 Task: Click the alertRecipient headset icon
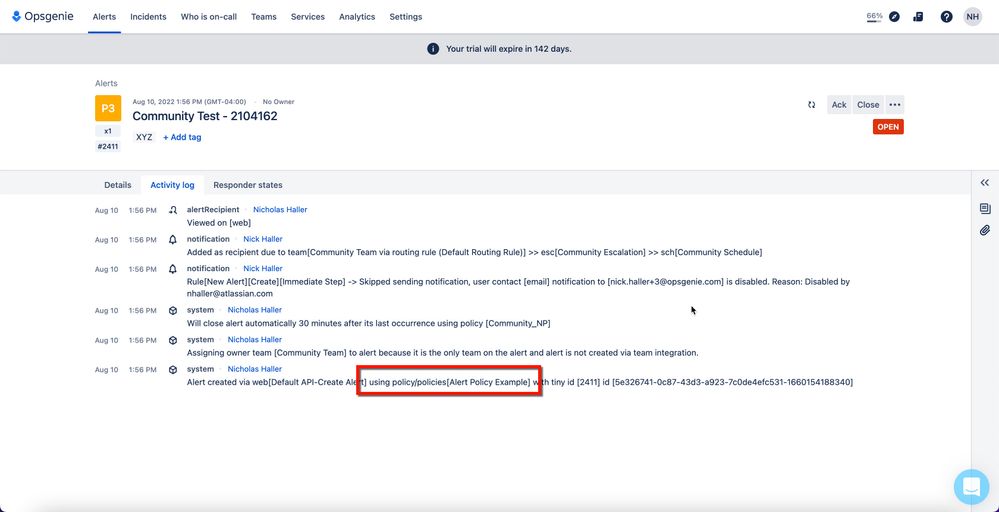tap(173, 210)
